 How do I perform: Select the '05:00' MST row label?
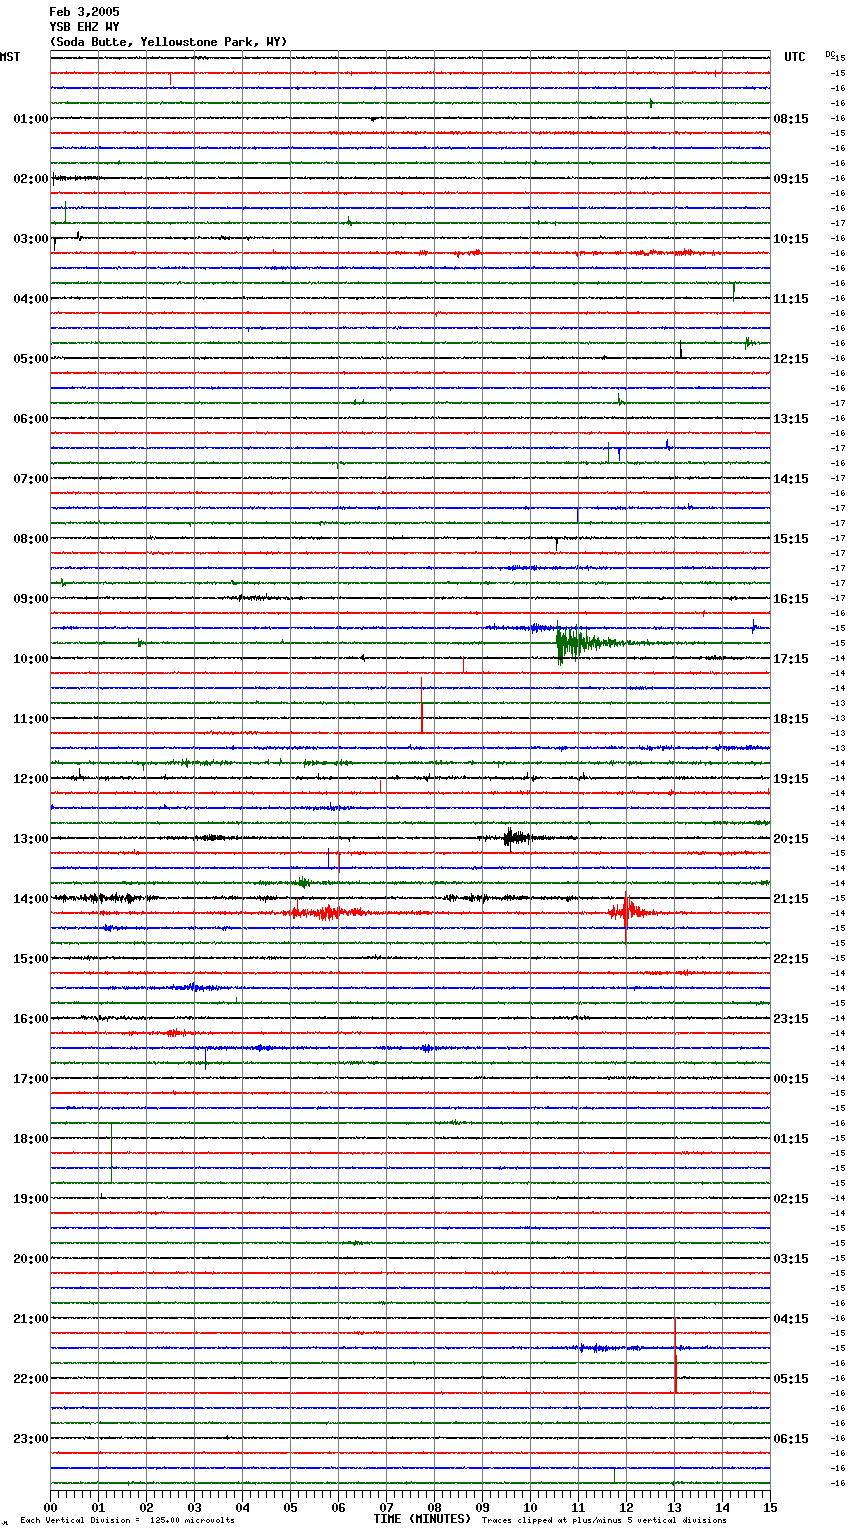[31, 359]
